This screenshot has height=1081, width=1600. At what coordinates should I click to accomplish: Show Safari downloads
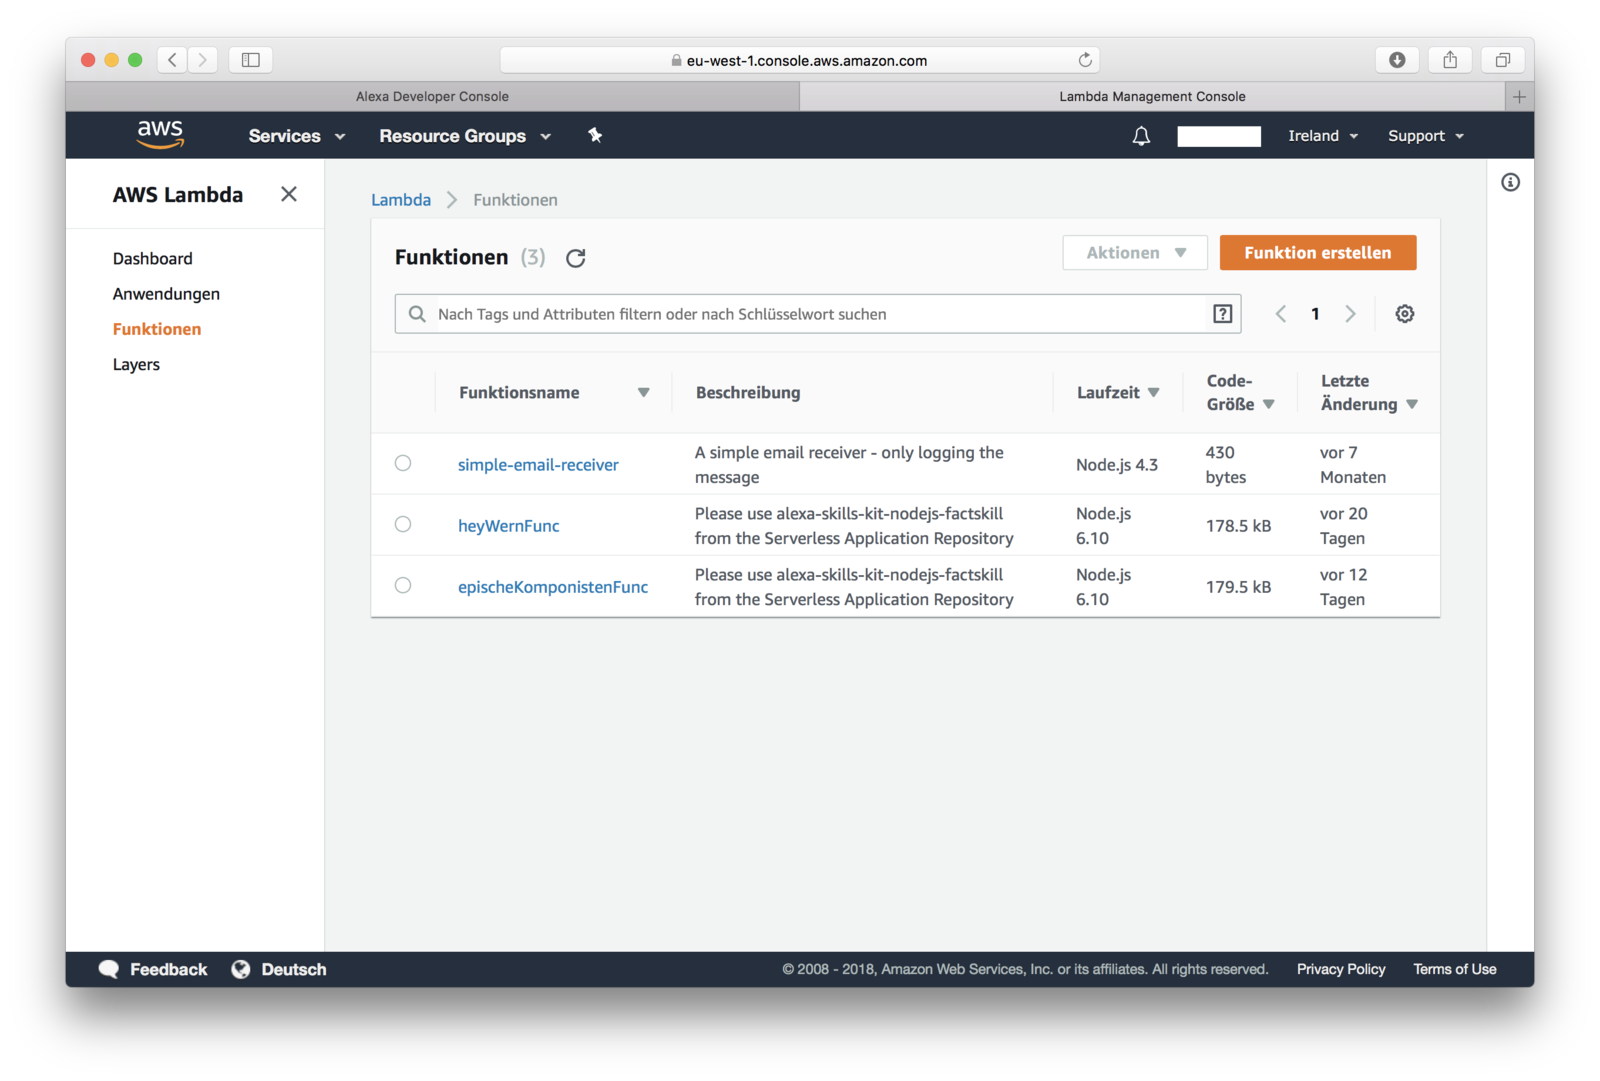click(x=1397, y=60)
